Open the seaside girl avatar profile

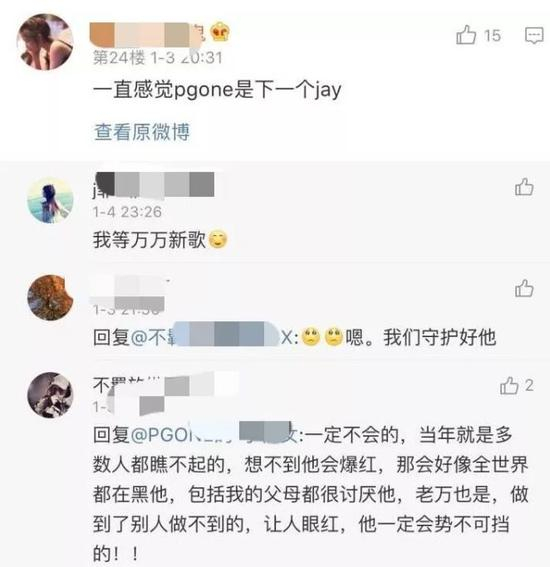(50, 200)
